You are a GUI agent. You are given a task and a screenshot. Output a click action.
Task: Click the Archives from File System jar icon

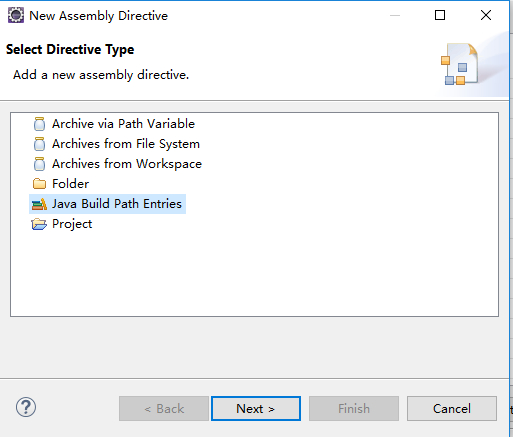coord(39,144)
